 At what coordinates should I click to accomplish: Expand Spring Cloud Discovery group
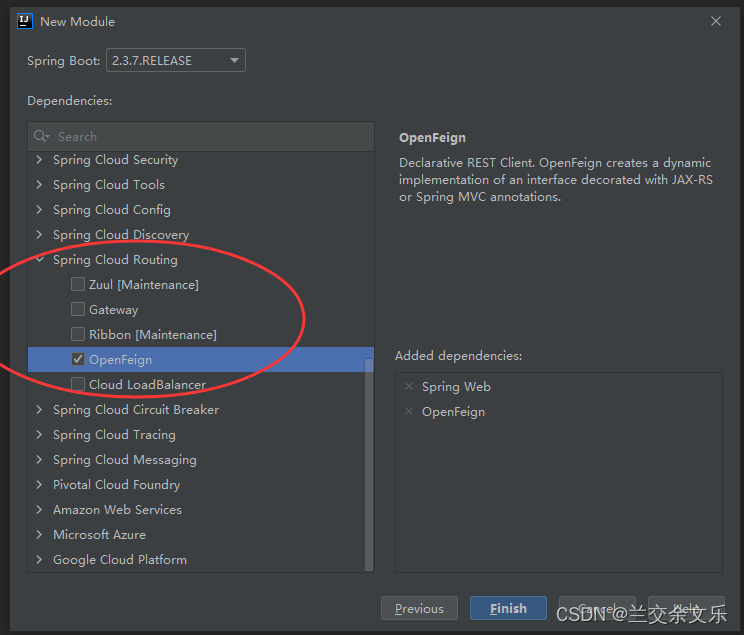point(39,234)
